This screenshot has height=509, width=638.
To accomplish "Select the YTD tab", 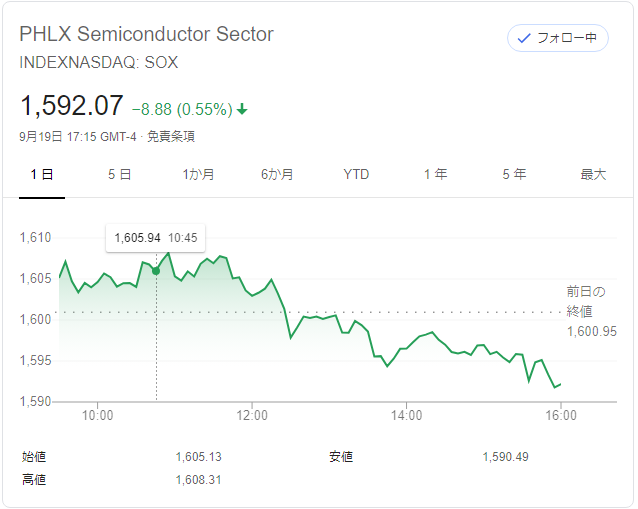I will coord(356,175).
